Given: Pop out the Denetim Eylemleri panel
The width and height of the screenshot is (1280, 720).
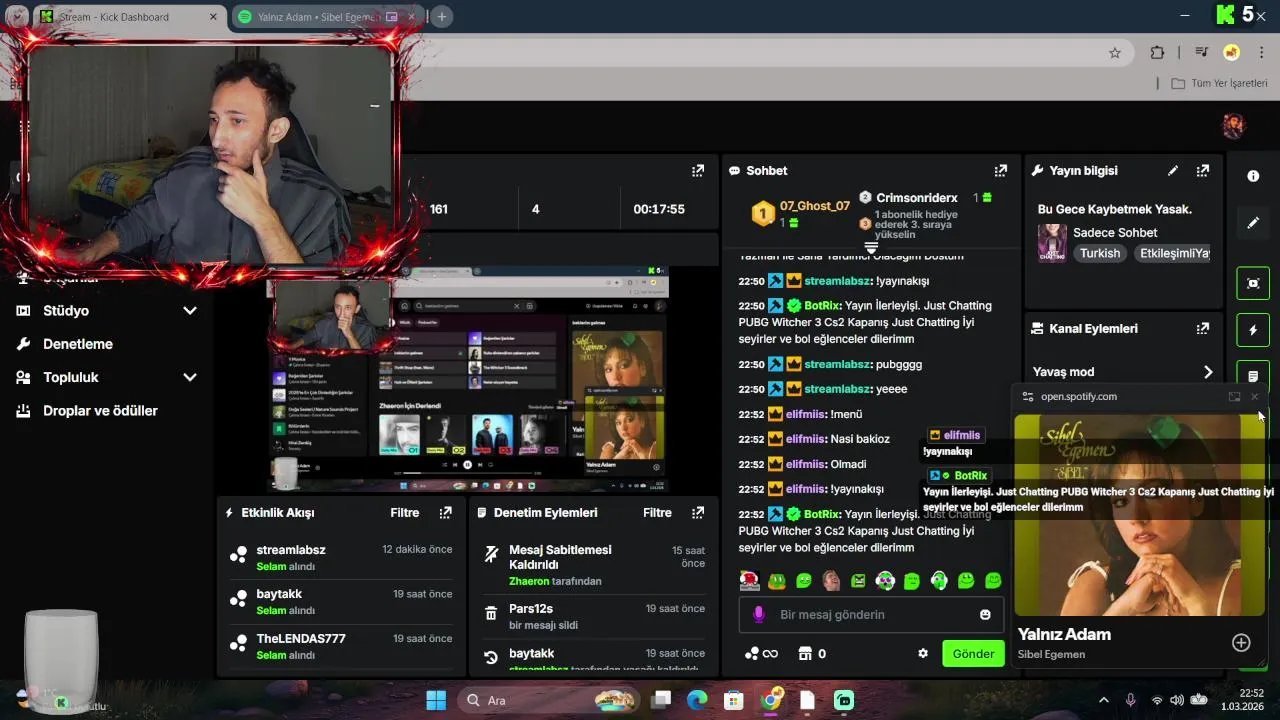Looking at the screenshot, I should [698, 512].
